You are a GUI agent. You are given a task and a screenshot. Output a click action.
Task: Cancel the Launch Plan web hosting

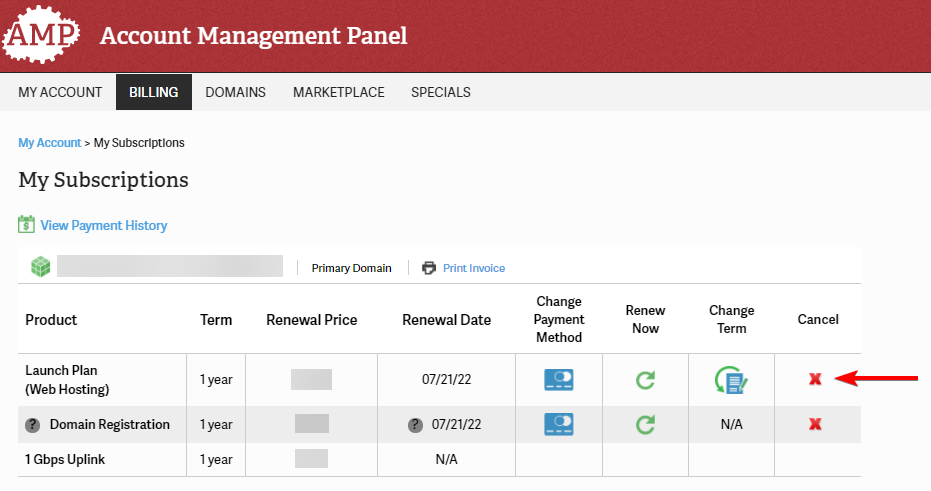[x=815, y=379]
